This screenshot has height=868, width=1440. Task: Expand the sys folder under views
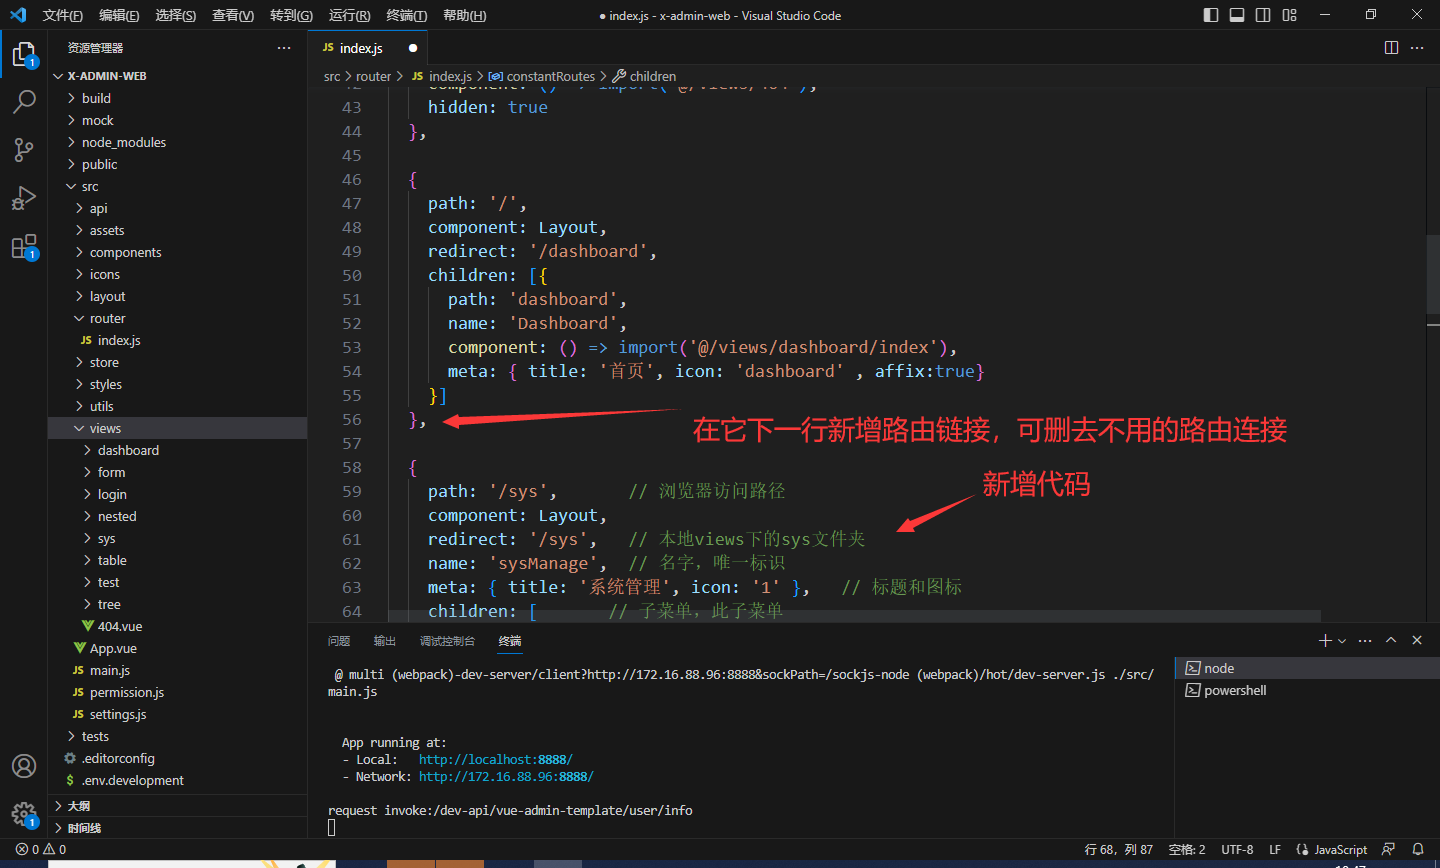coord(177,538)
